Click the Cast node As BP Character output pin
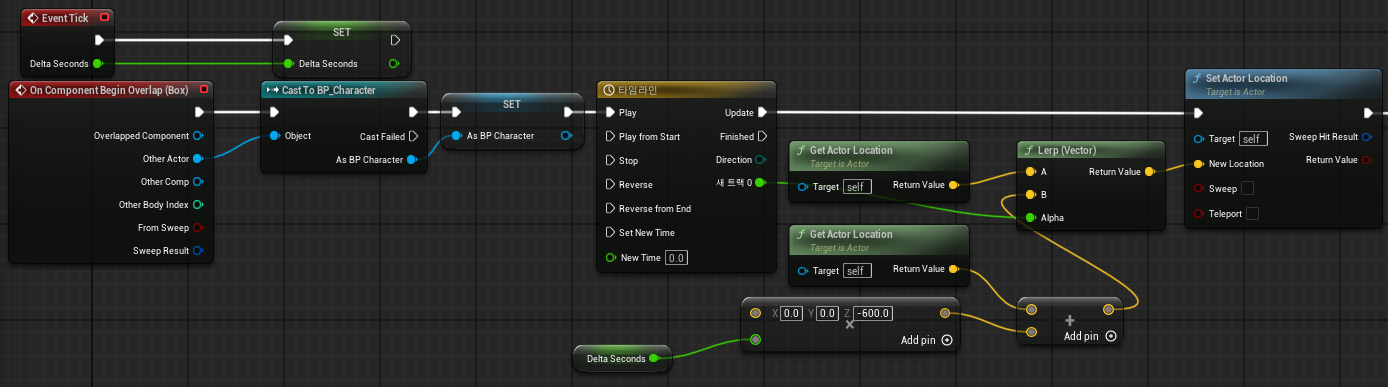The width and height of the screenshot is (1388, 387). (x=412, y=159)
